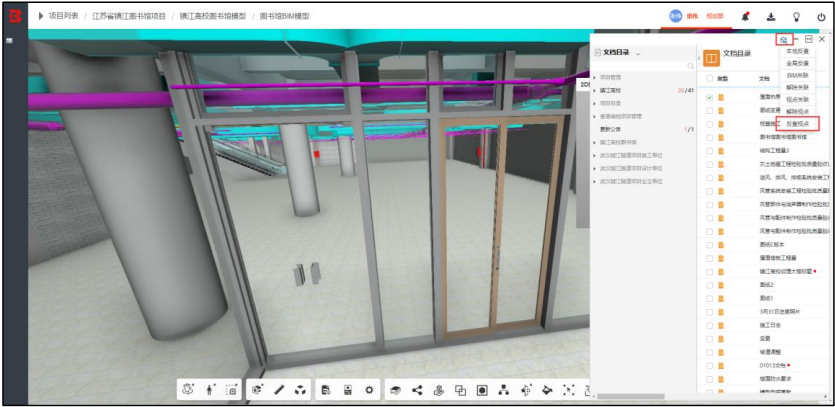Check the box for 图纸2 document
The width and height of the screenshot is (835, 407).
pyautogui.click(x=709, y=285)
